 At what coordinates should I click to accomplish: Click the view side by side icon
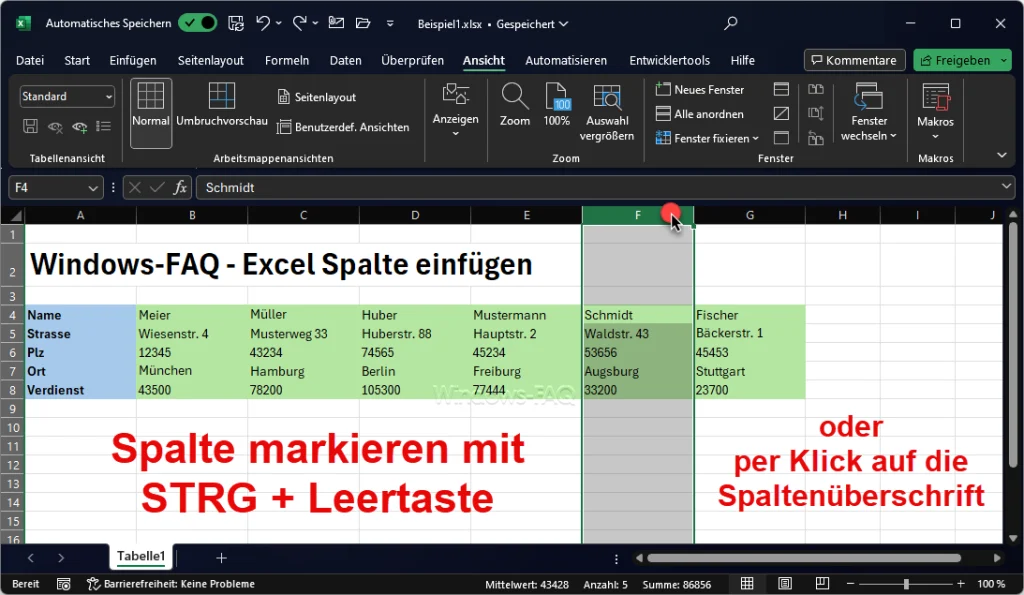pos(816,89)
